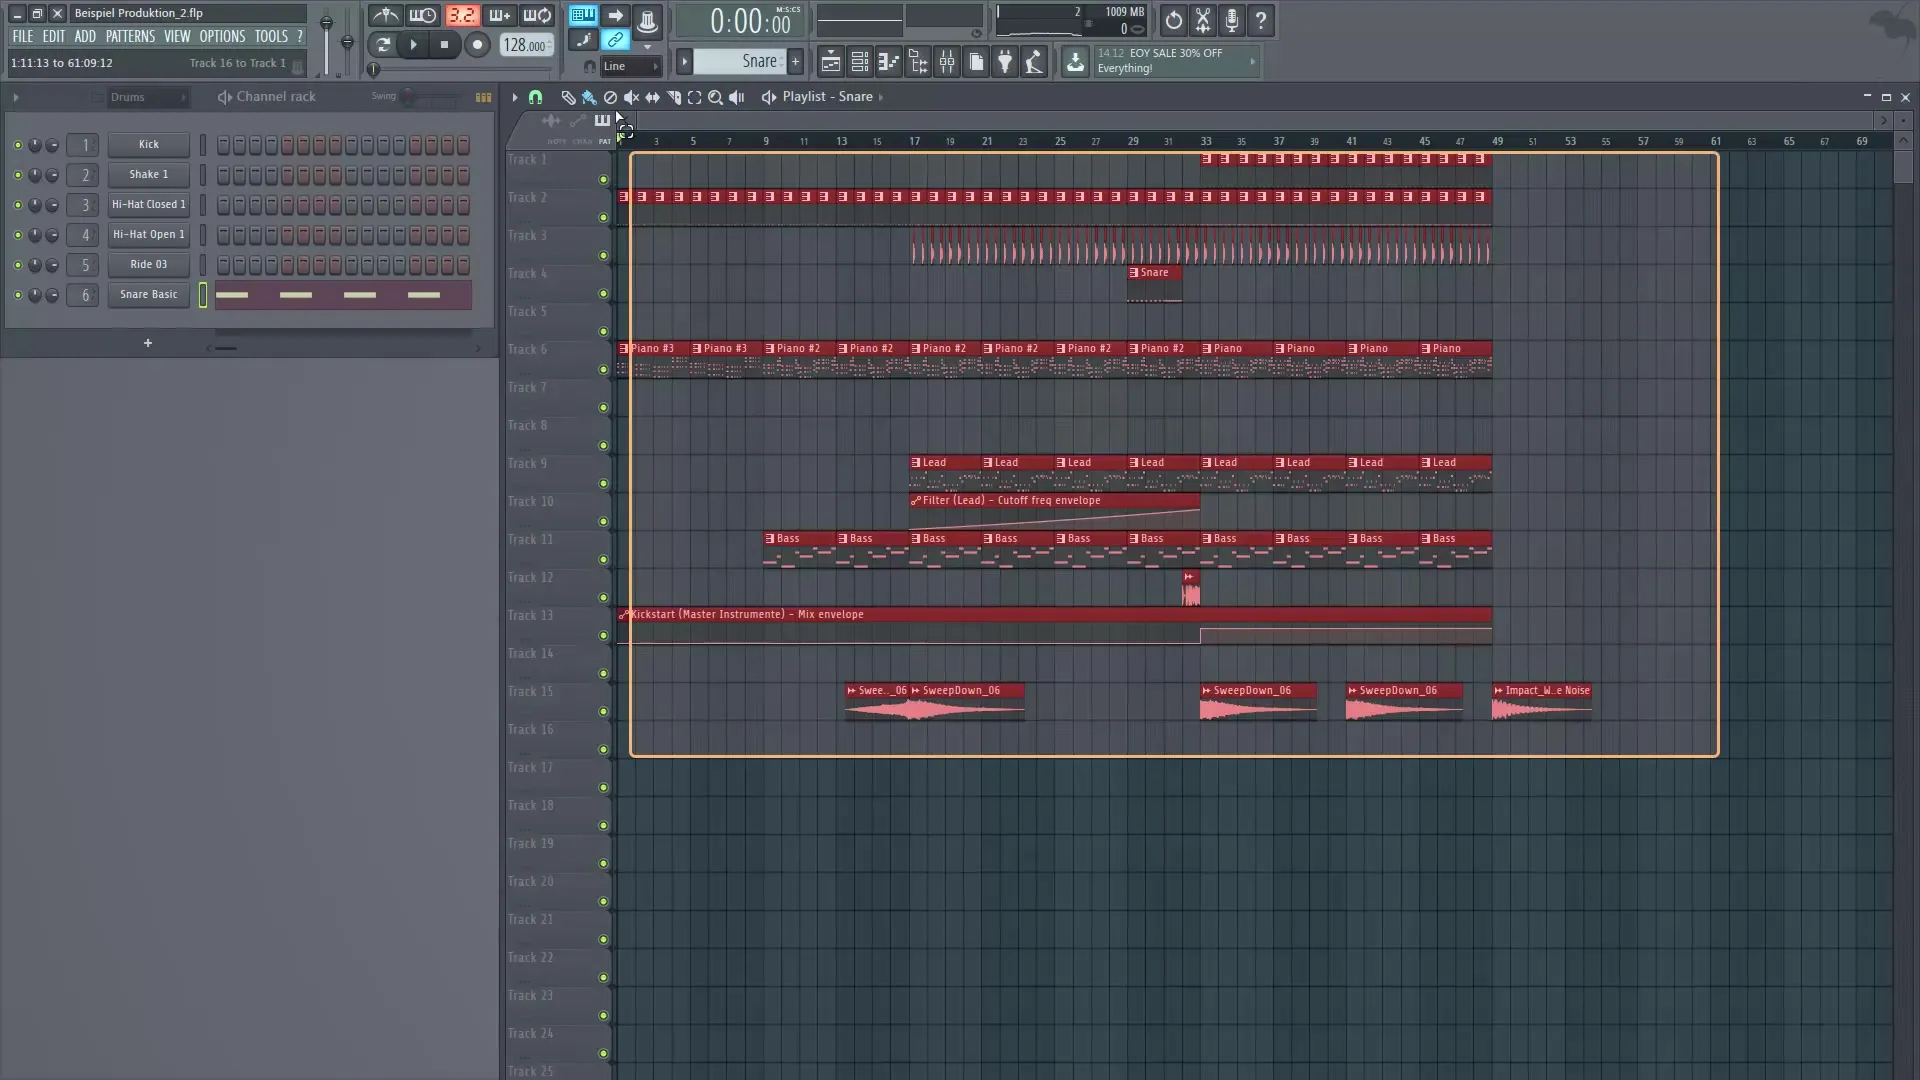Select the Paint tool in the Playlist toolbar
This screenshot has width=1920, height=1080.
[589, 97]
